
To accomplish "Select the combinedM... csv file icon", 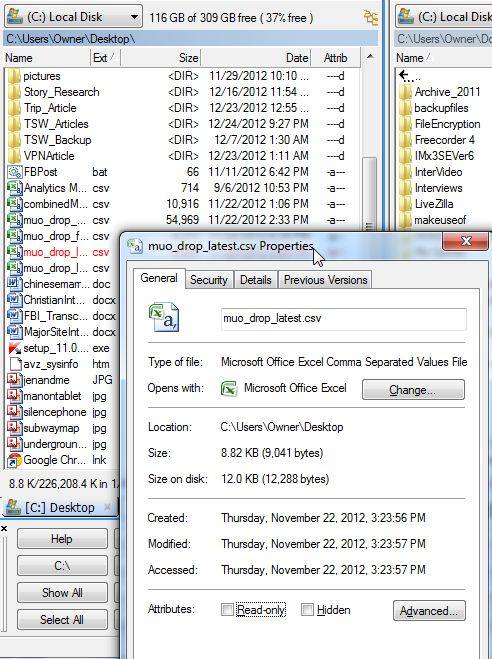I will click(x=15, y=204).
